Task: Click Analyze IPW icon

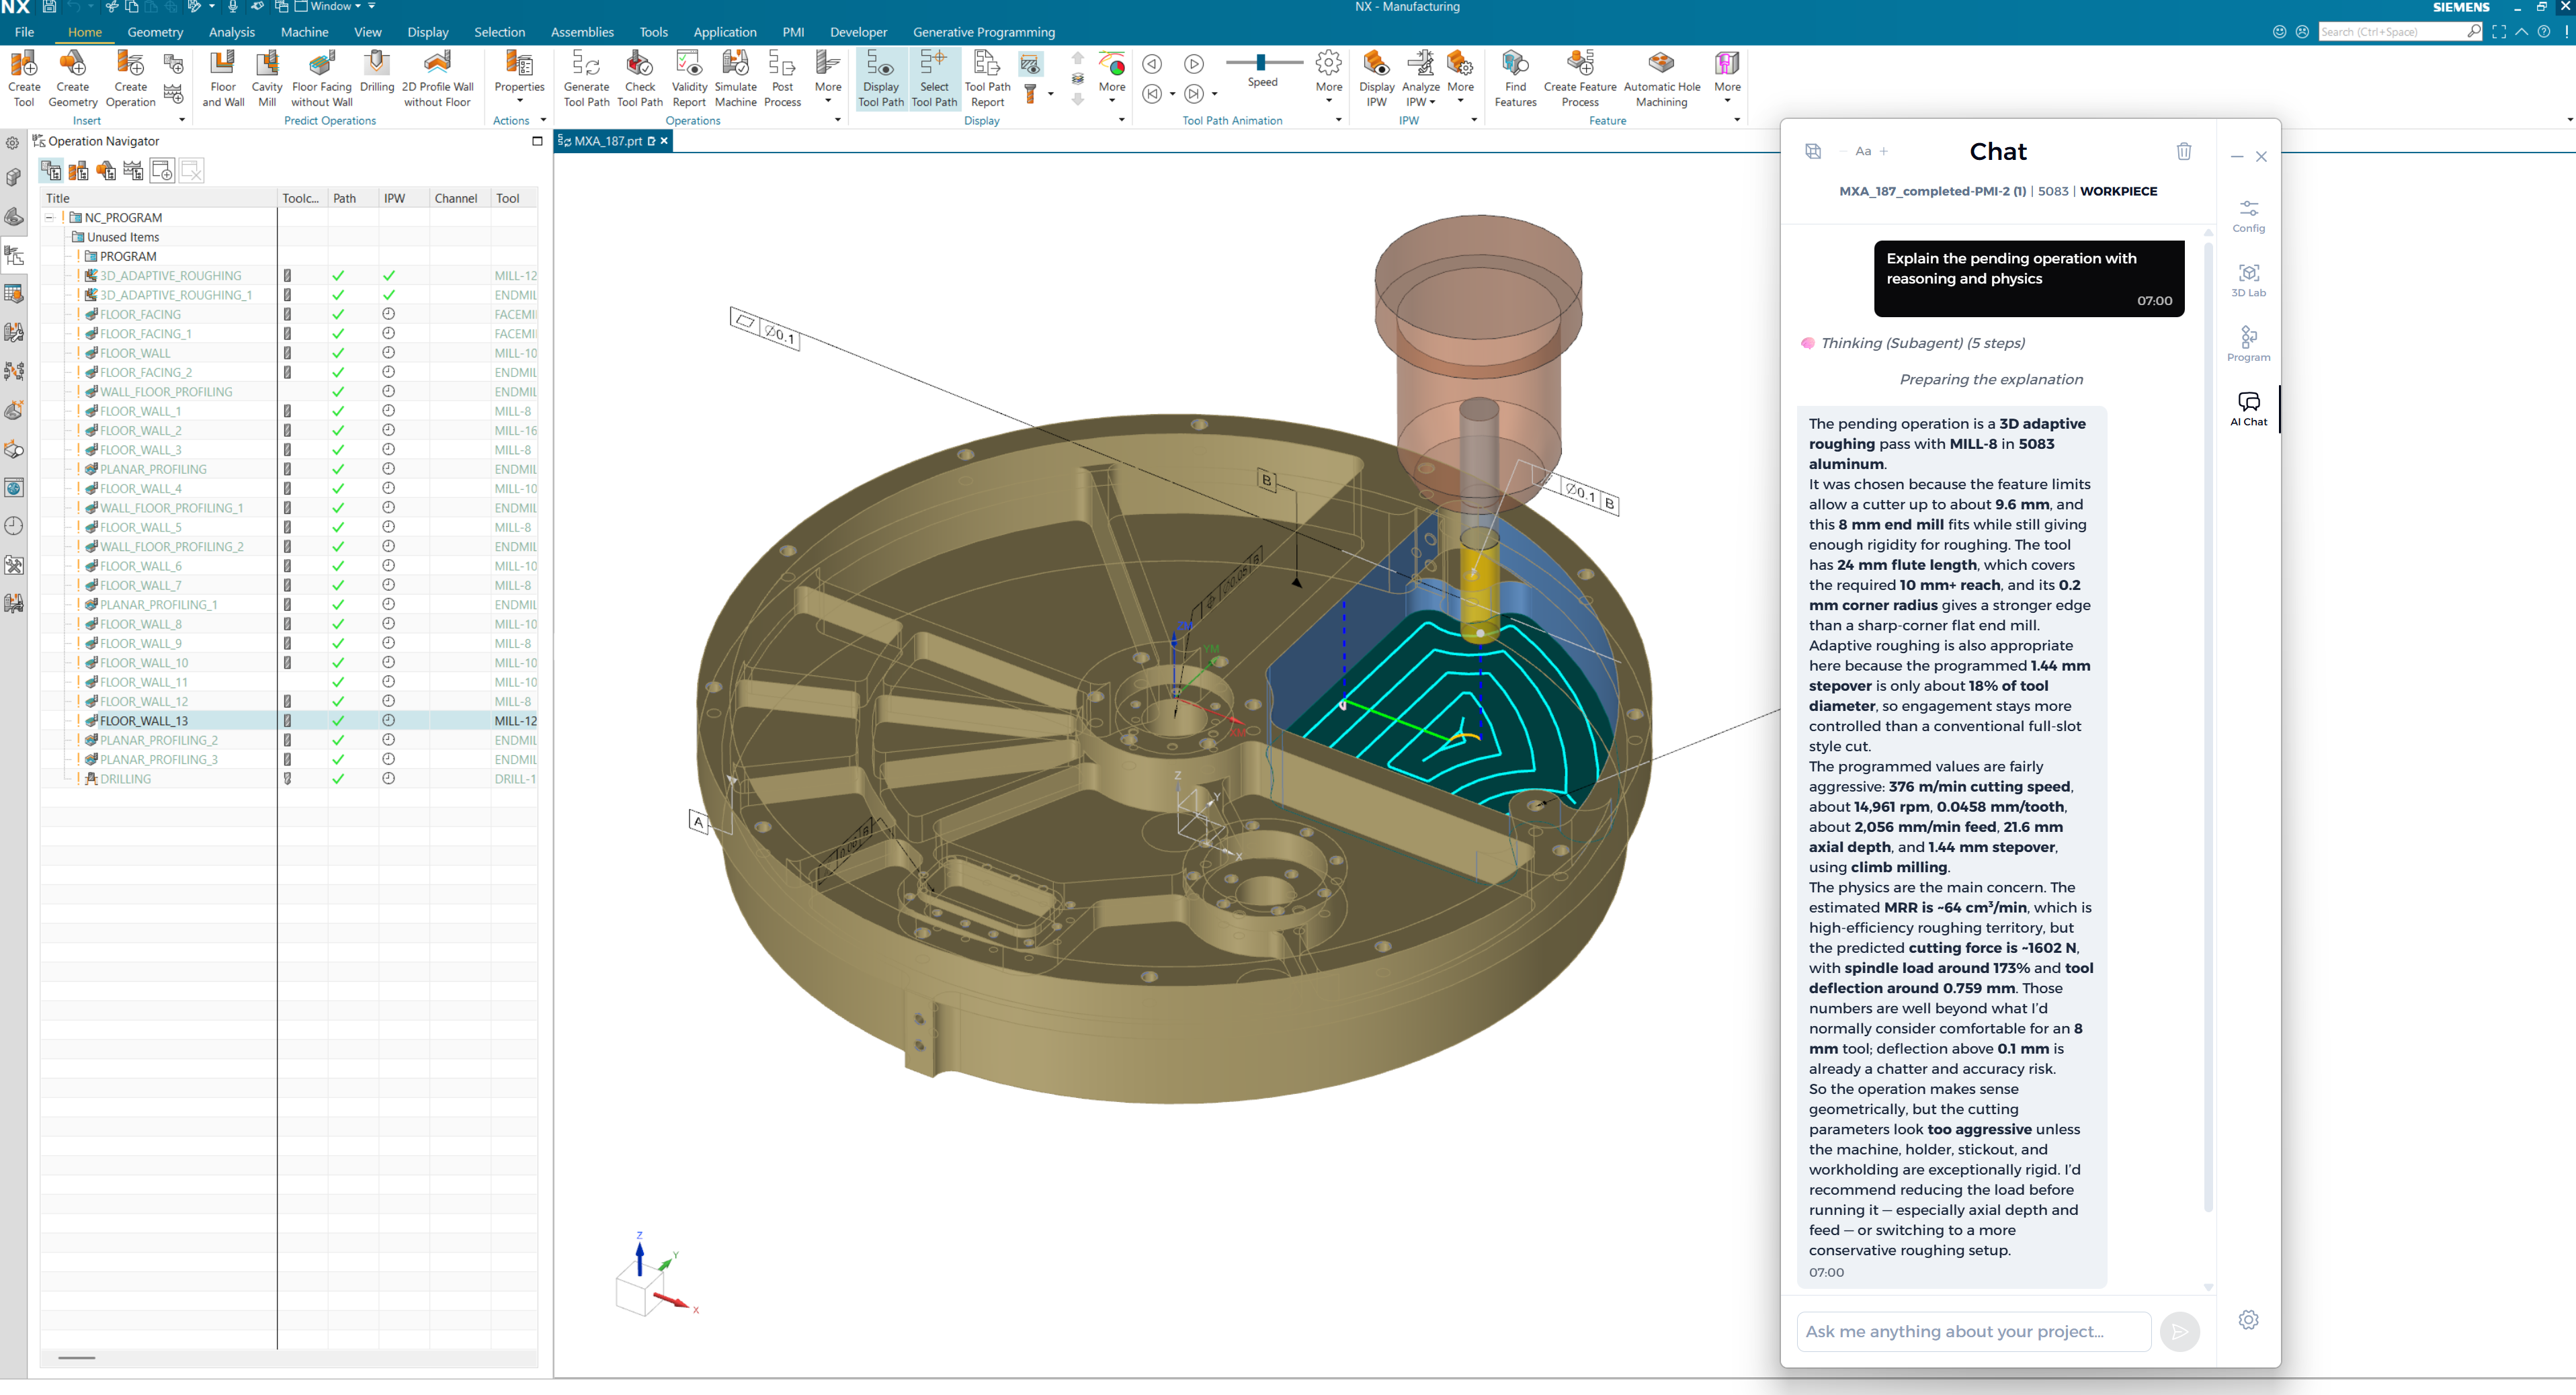Action: click(x=1420, y=78)
